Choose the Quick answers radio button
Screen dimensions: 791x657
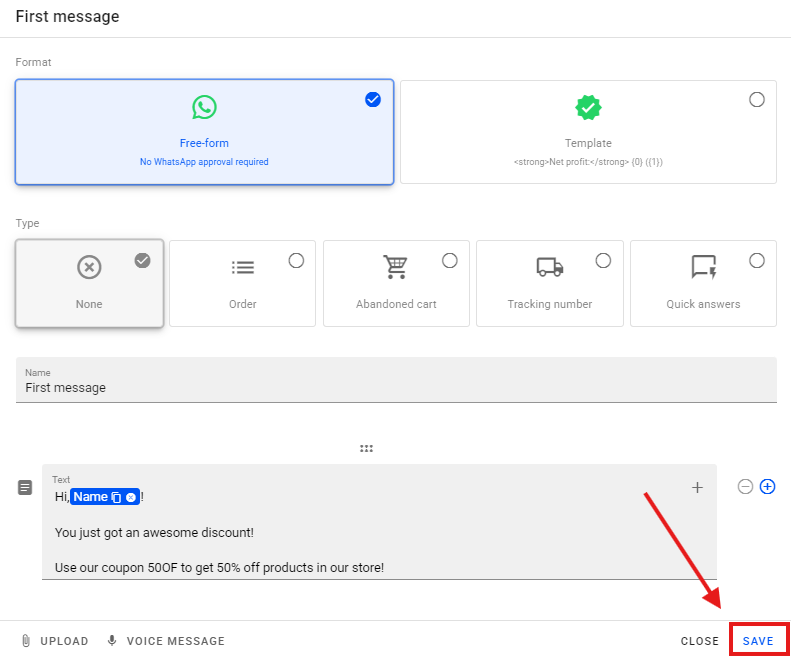tap(757, 260)
